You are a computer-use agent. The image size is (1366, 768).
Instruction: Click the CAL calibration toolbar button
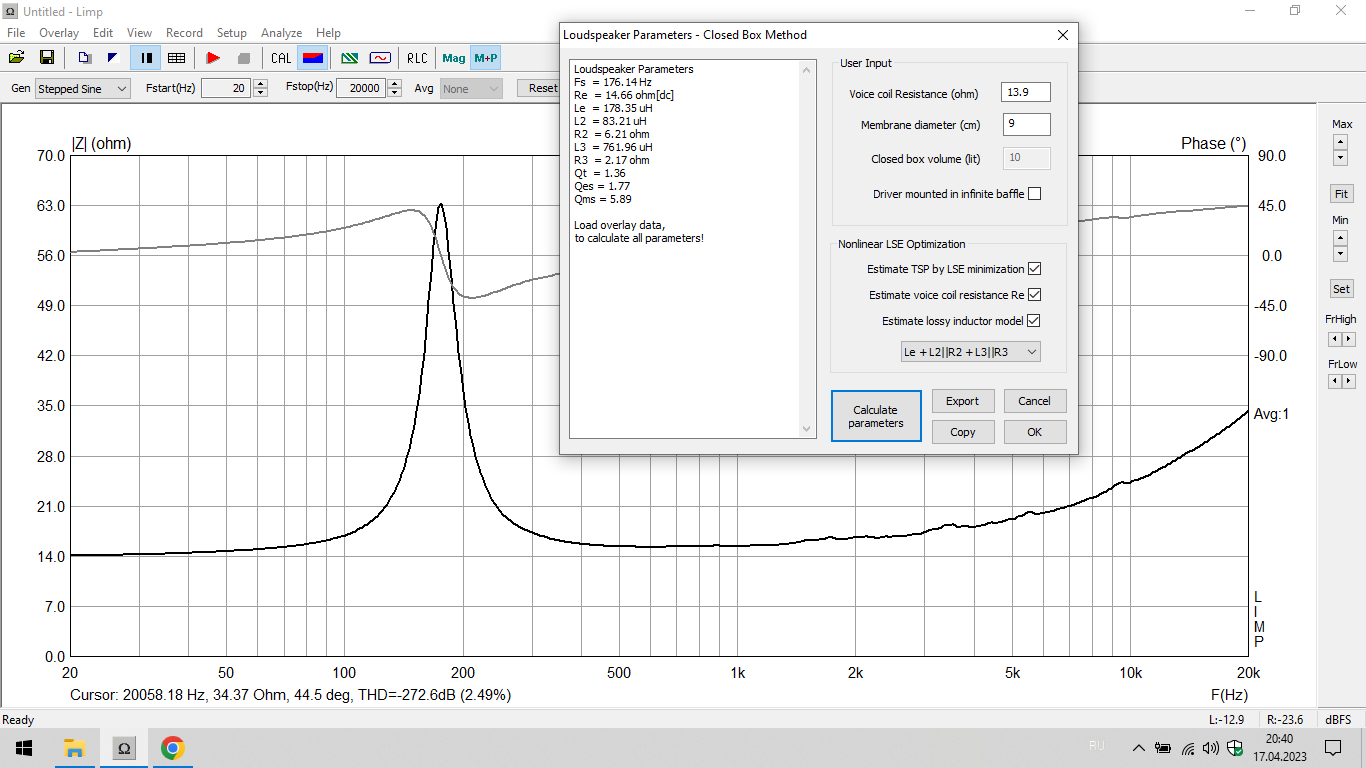click(x=281, y=58)
